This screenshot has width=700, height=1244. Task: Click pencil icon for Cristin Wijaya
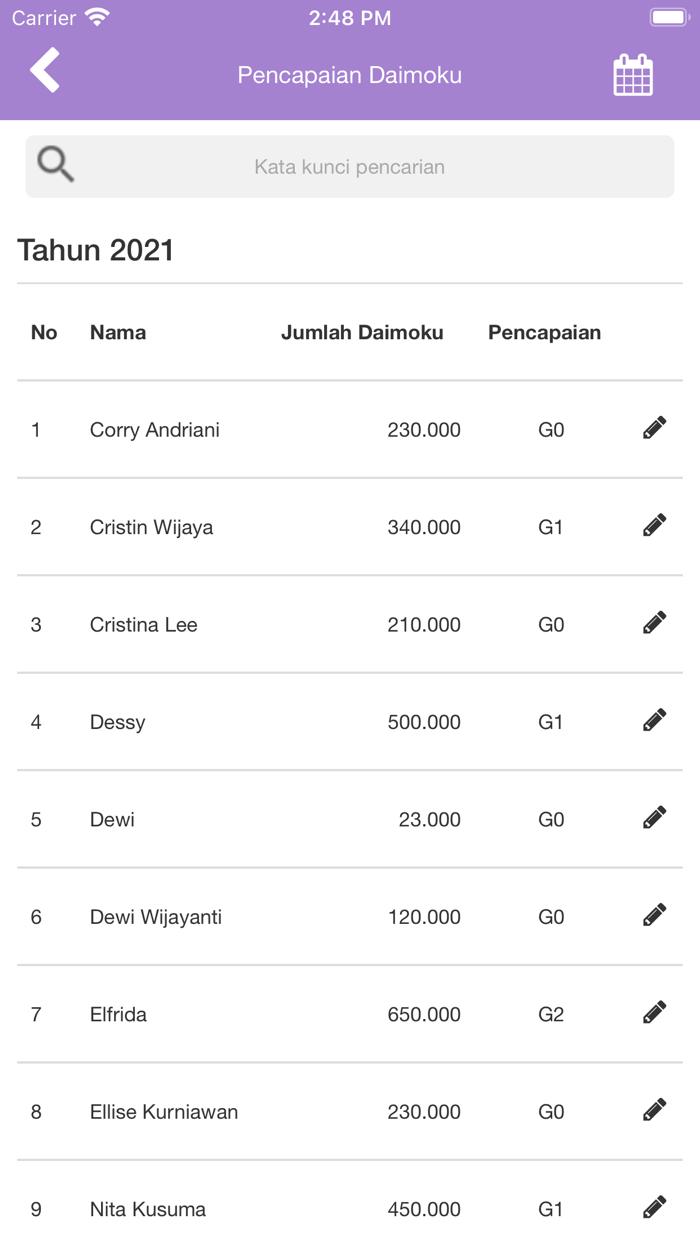click(654, 526)
